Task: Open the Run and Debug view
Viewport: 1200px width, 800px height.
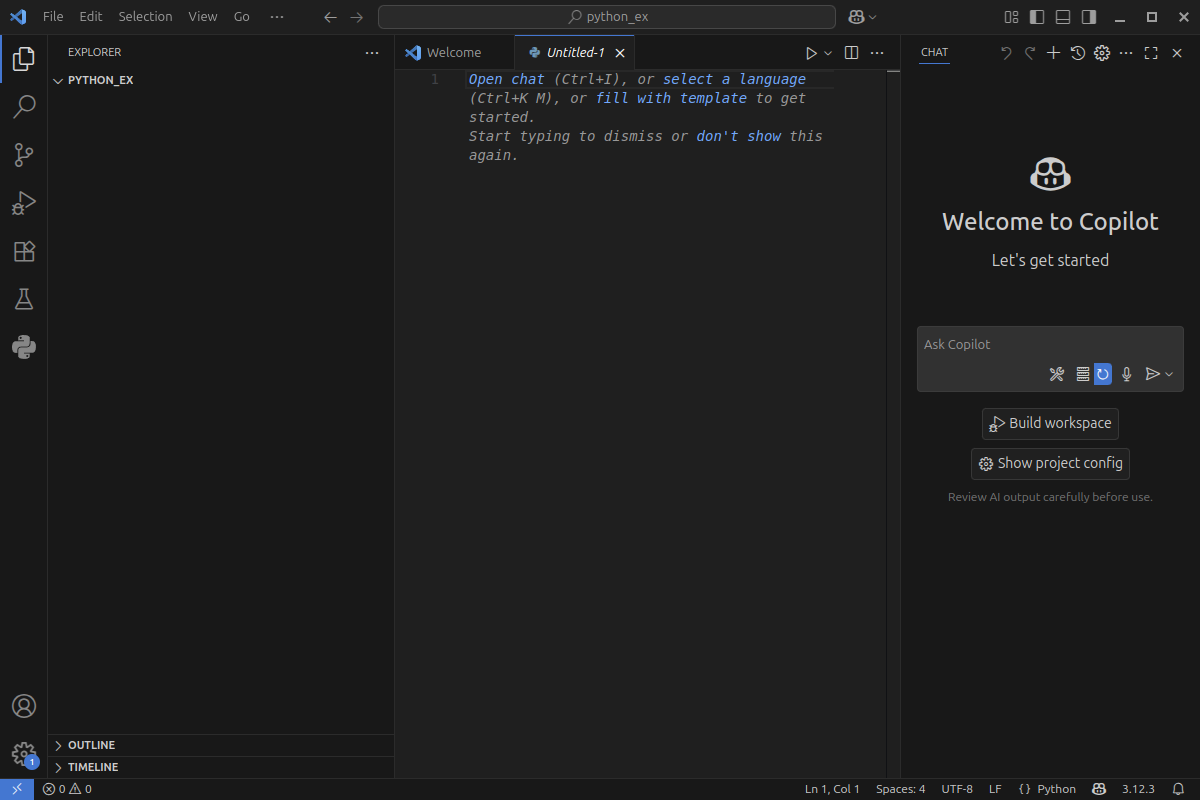Action: [24, 203]
